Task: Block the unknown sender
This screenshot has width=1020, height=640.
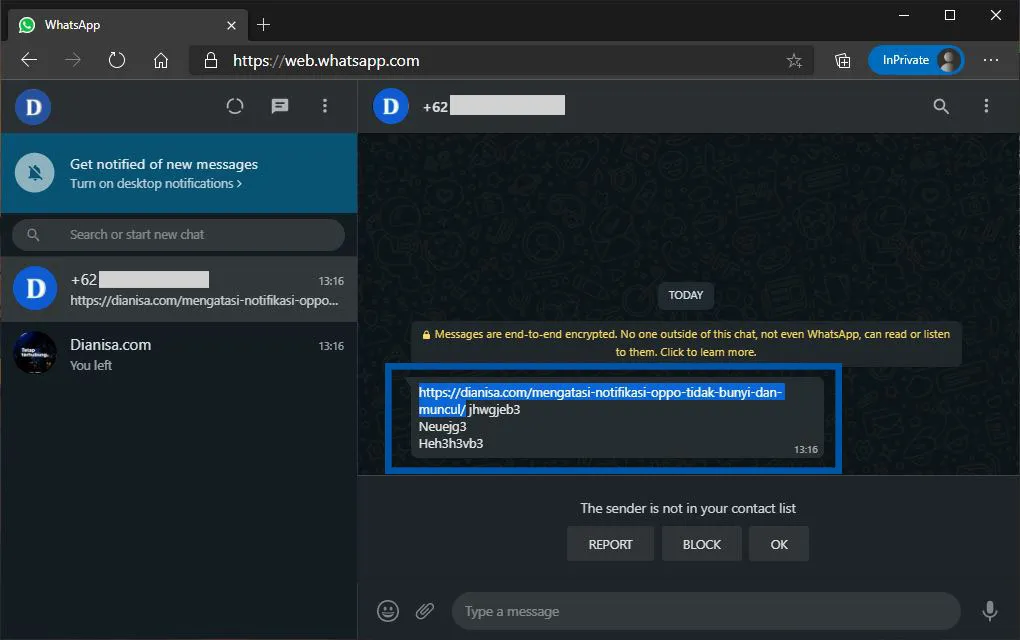Action: pyautogui.click(x=701, y=544)
